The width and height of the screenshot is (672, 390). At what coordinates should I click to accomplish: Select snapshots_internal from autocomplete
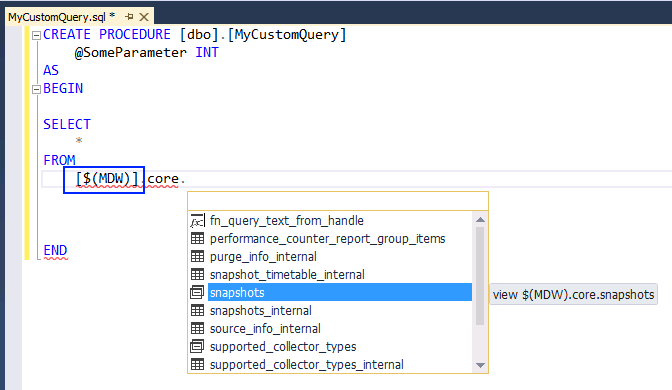pos(261,311)
